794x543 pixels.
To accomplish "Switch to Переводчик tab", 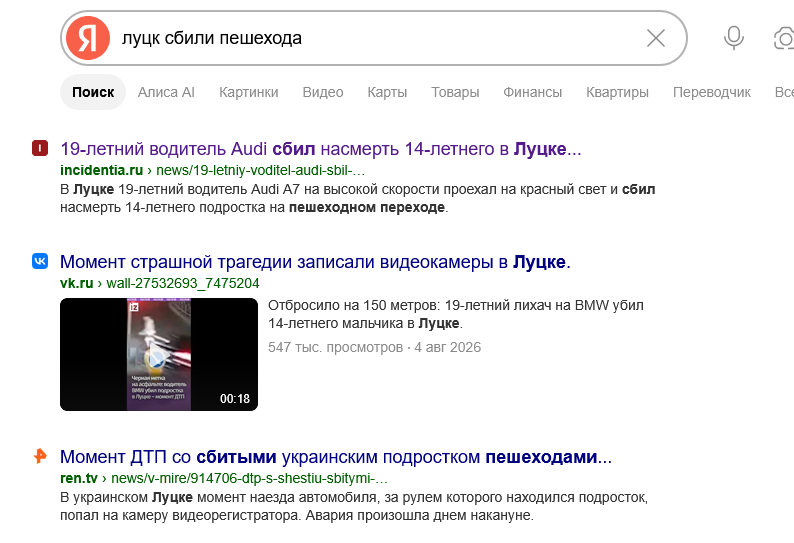I will (711, 92).
